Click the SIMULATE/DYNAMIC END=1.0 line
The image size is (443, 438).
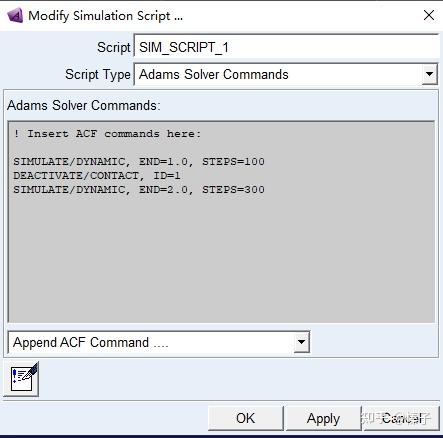coord(139,162)
